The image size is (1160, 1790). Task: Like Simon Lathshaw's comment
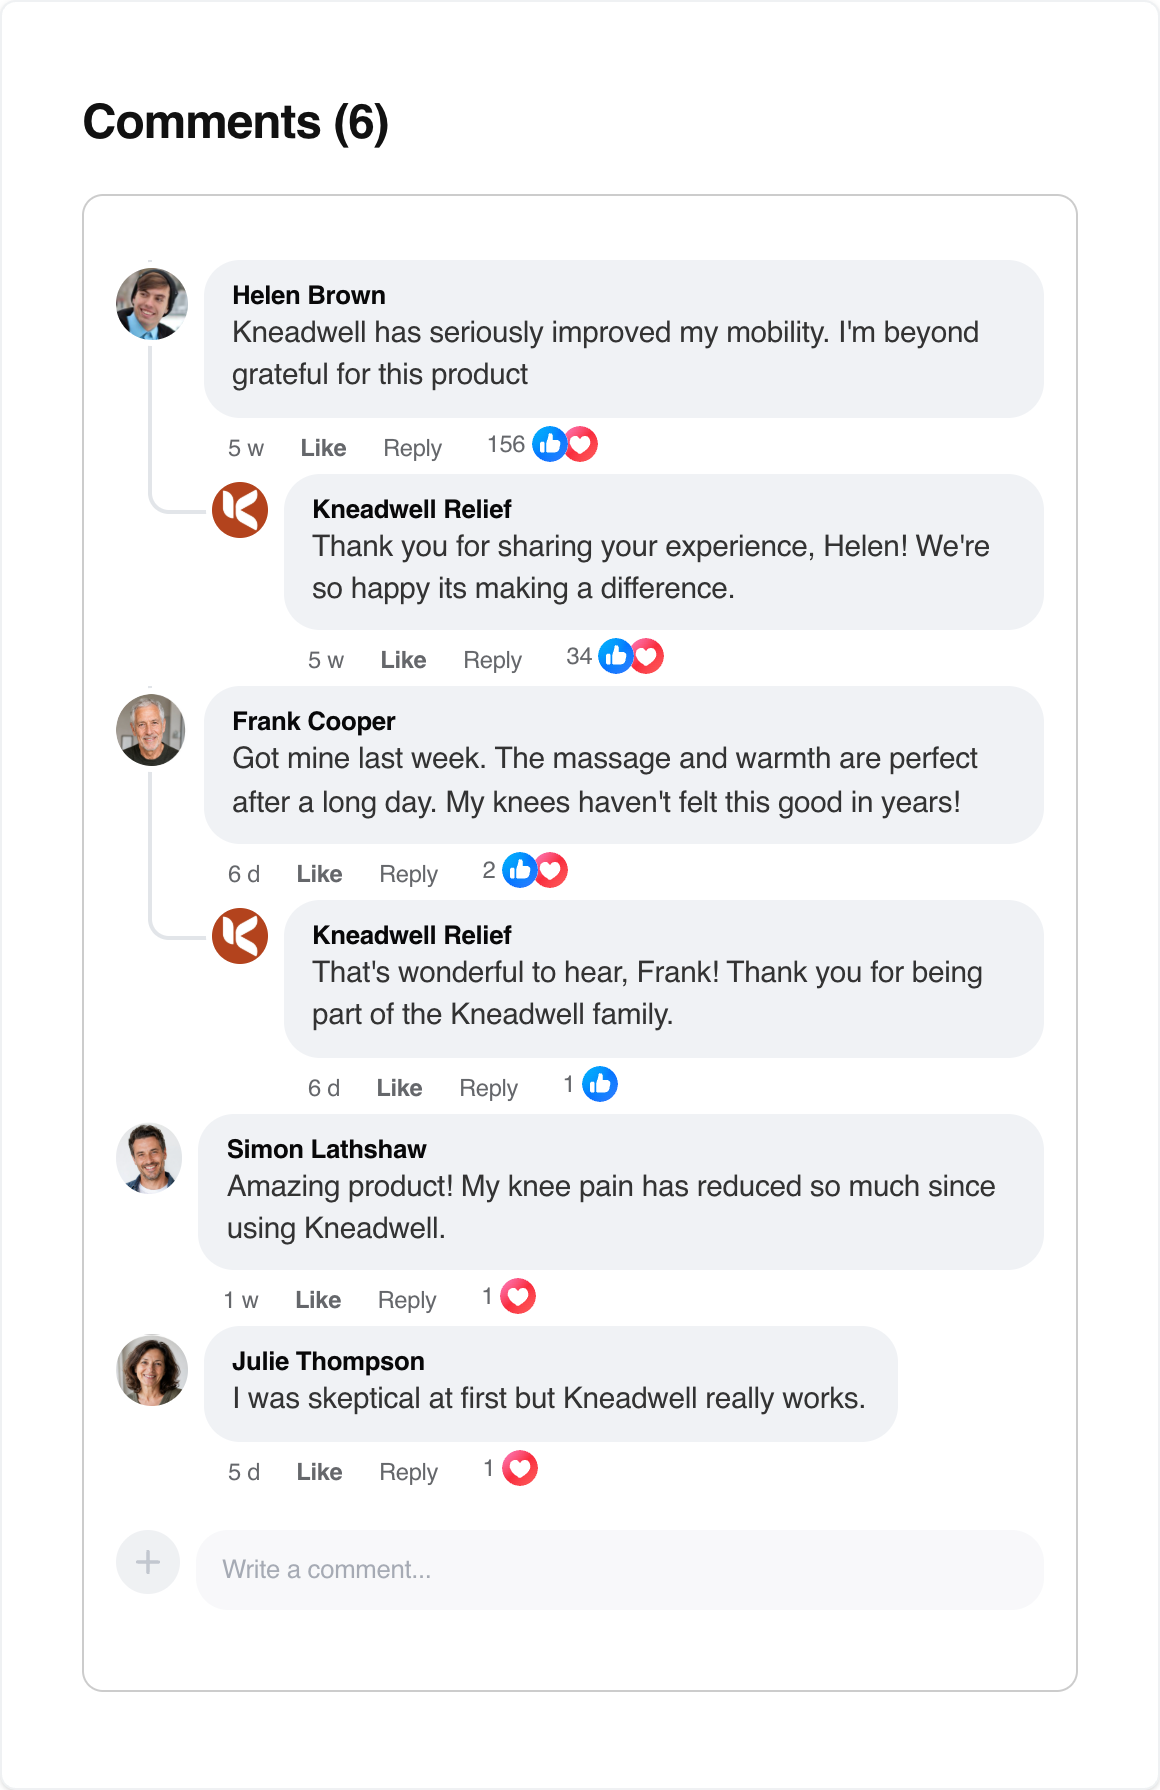tap(318, 1300)
